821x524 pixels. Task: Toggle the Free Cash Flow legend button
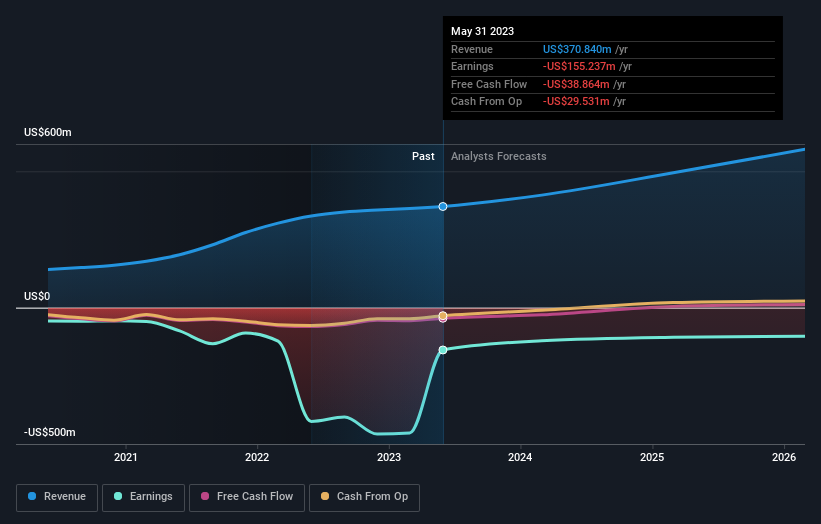[x=247, y=497]
